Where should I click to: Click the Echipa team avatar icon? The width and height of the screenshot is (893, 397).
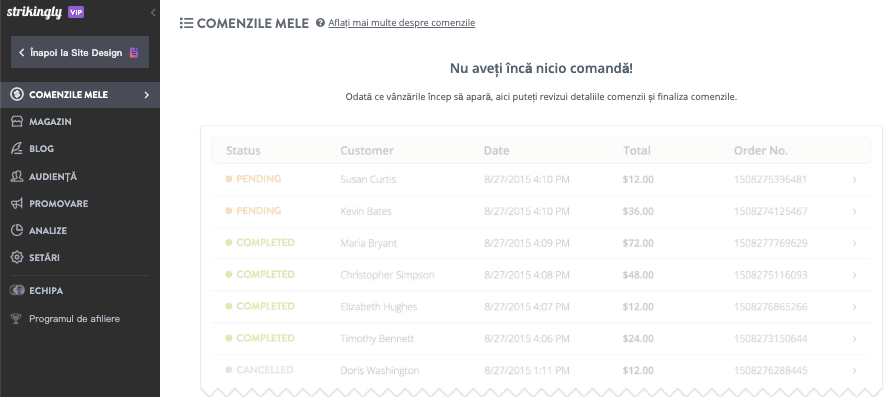point(17,290)
